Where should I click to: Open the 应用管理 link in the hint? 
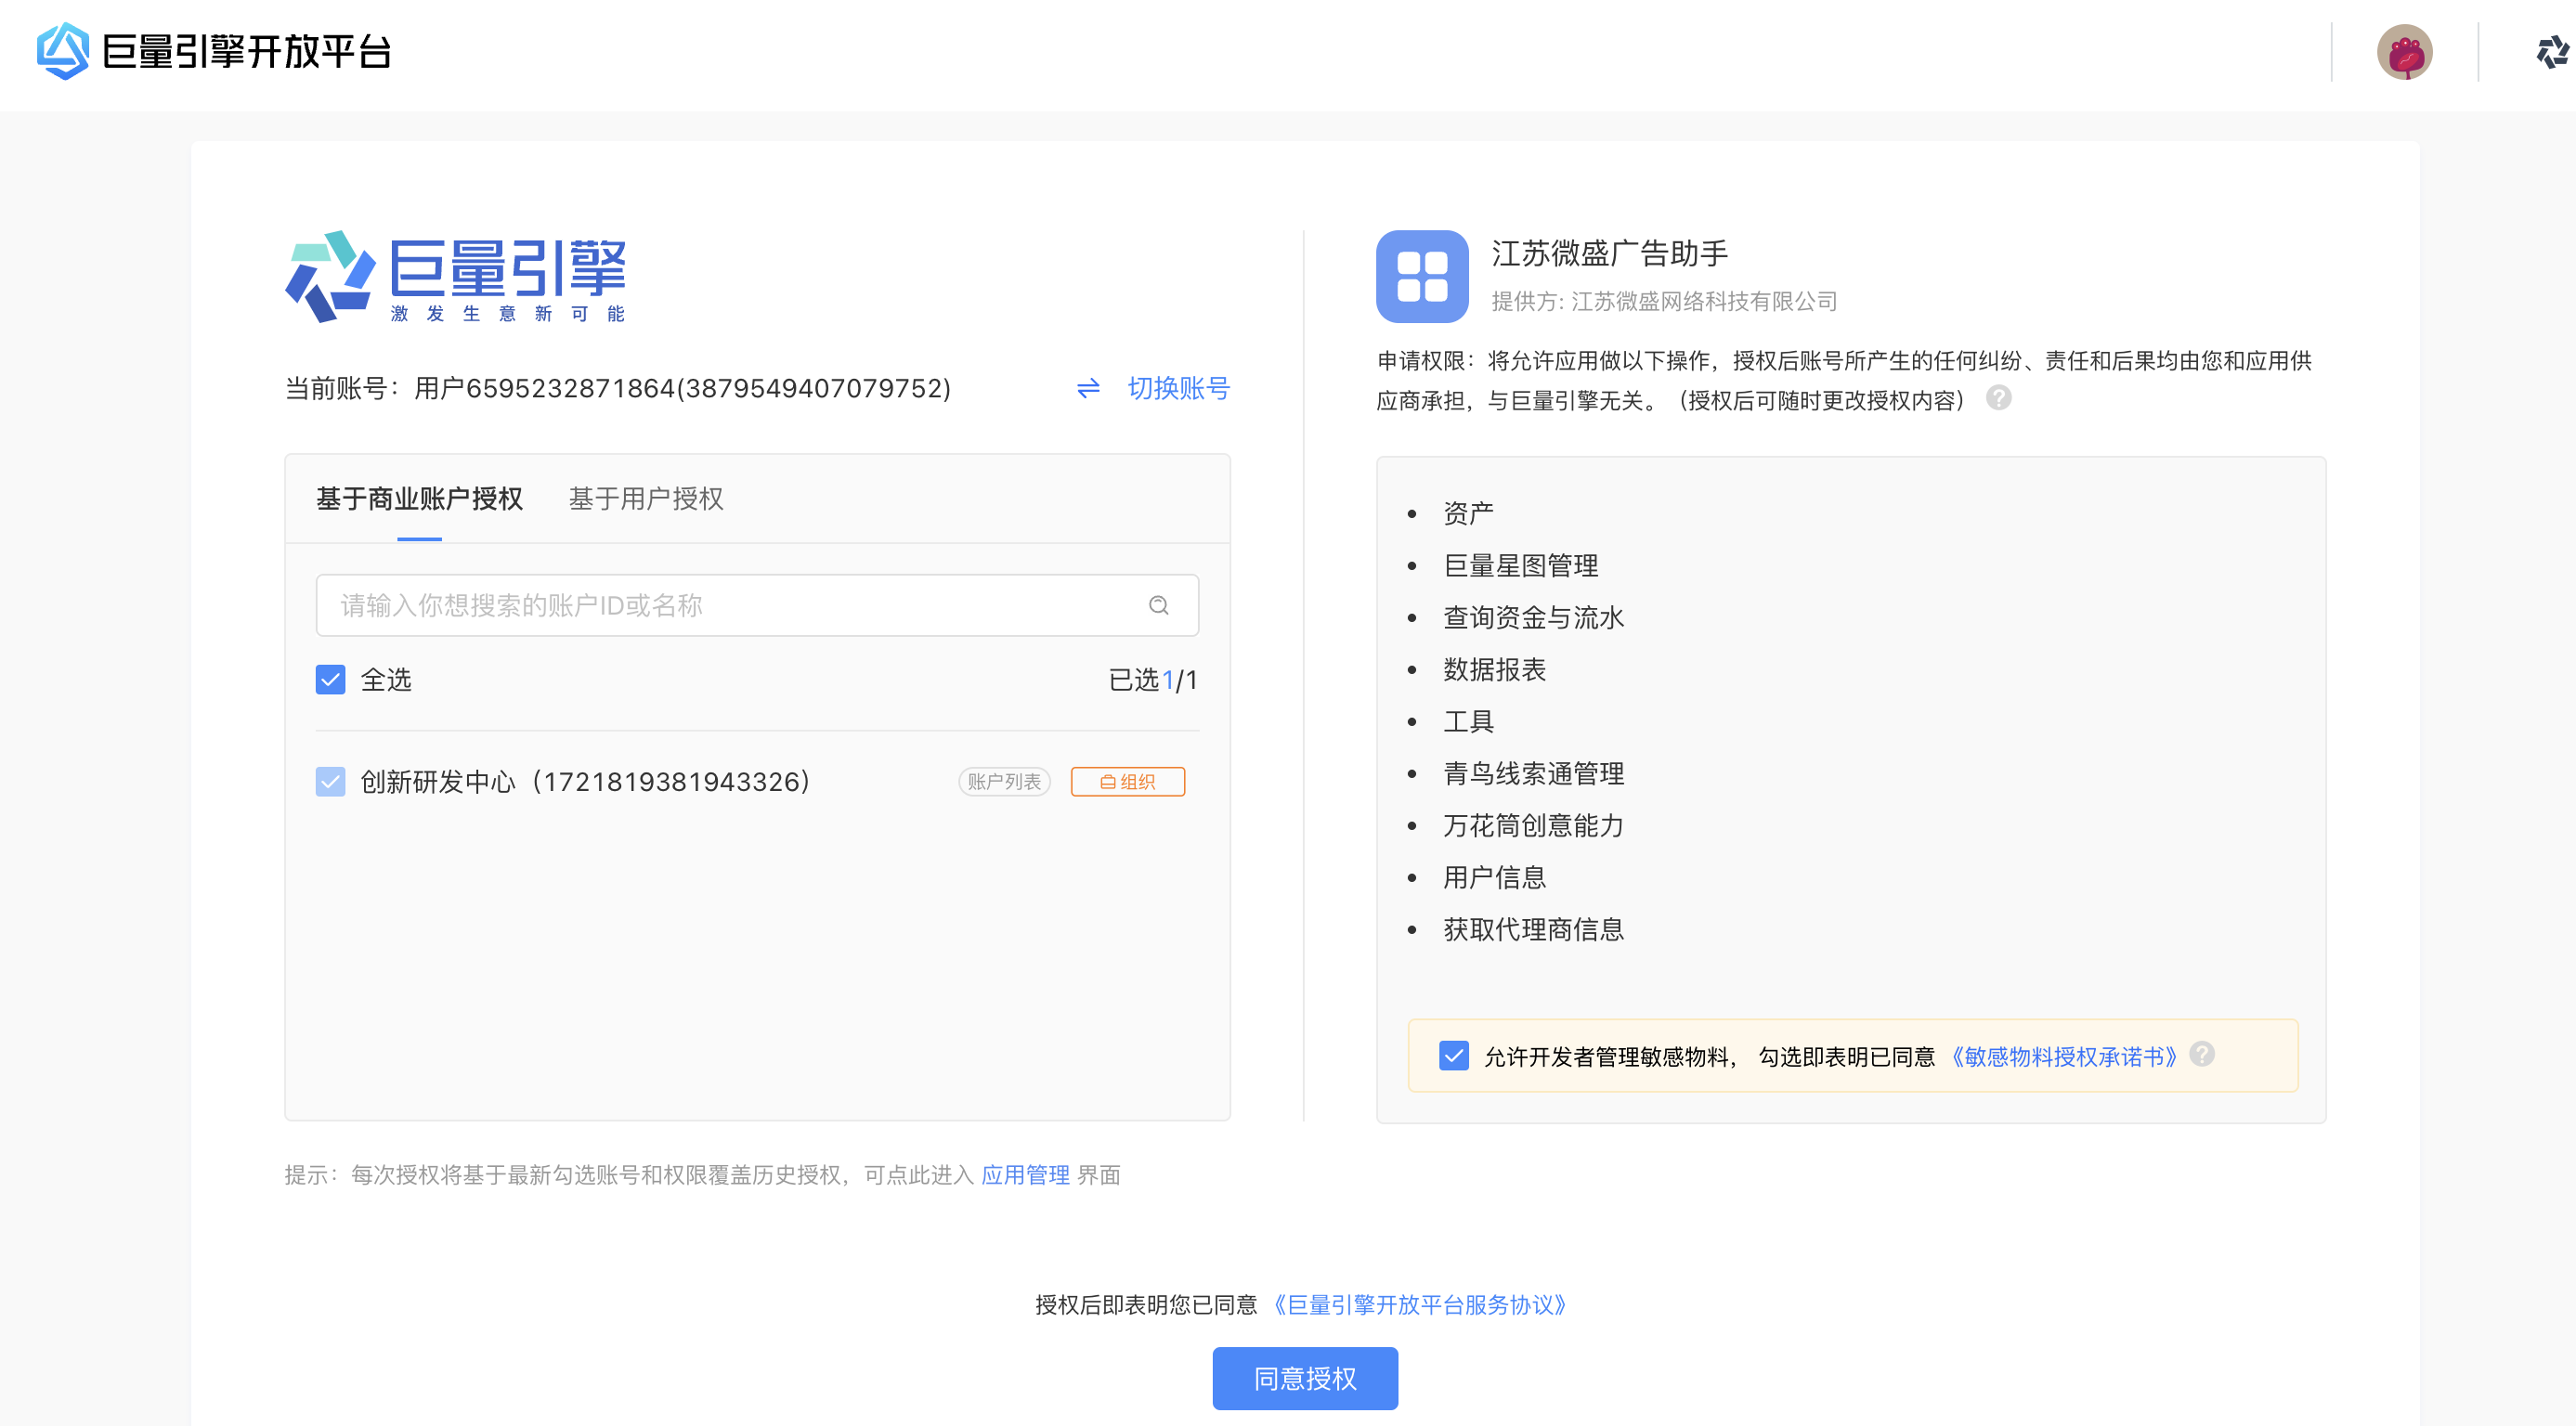[x=1025, y=1175]
